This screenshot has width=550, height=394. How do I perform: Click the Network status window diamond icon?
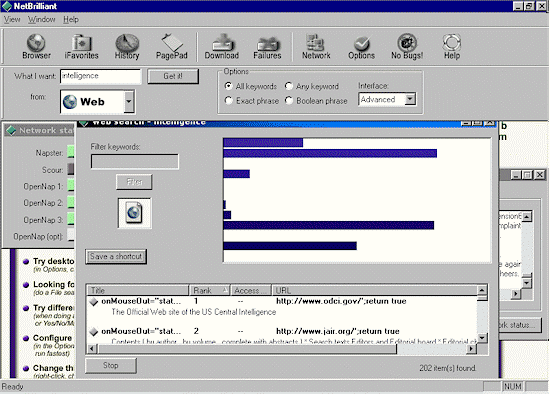(11, 131)
